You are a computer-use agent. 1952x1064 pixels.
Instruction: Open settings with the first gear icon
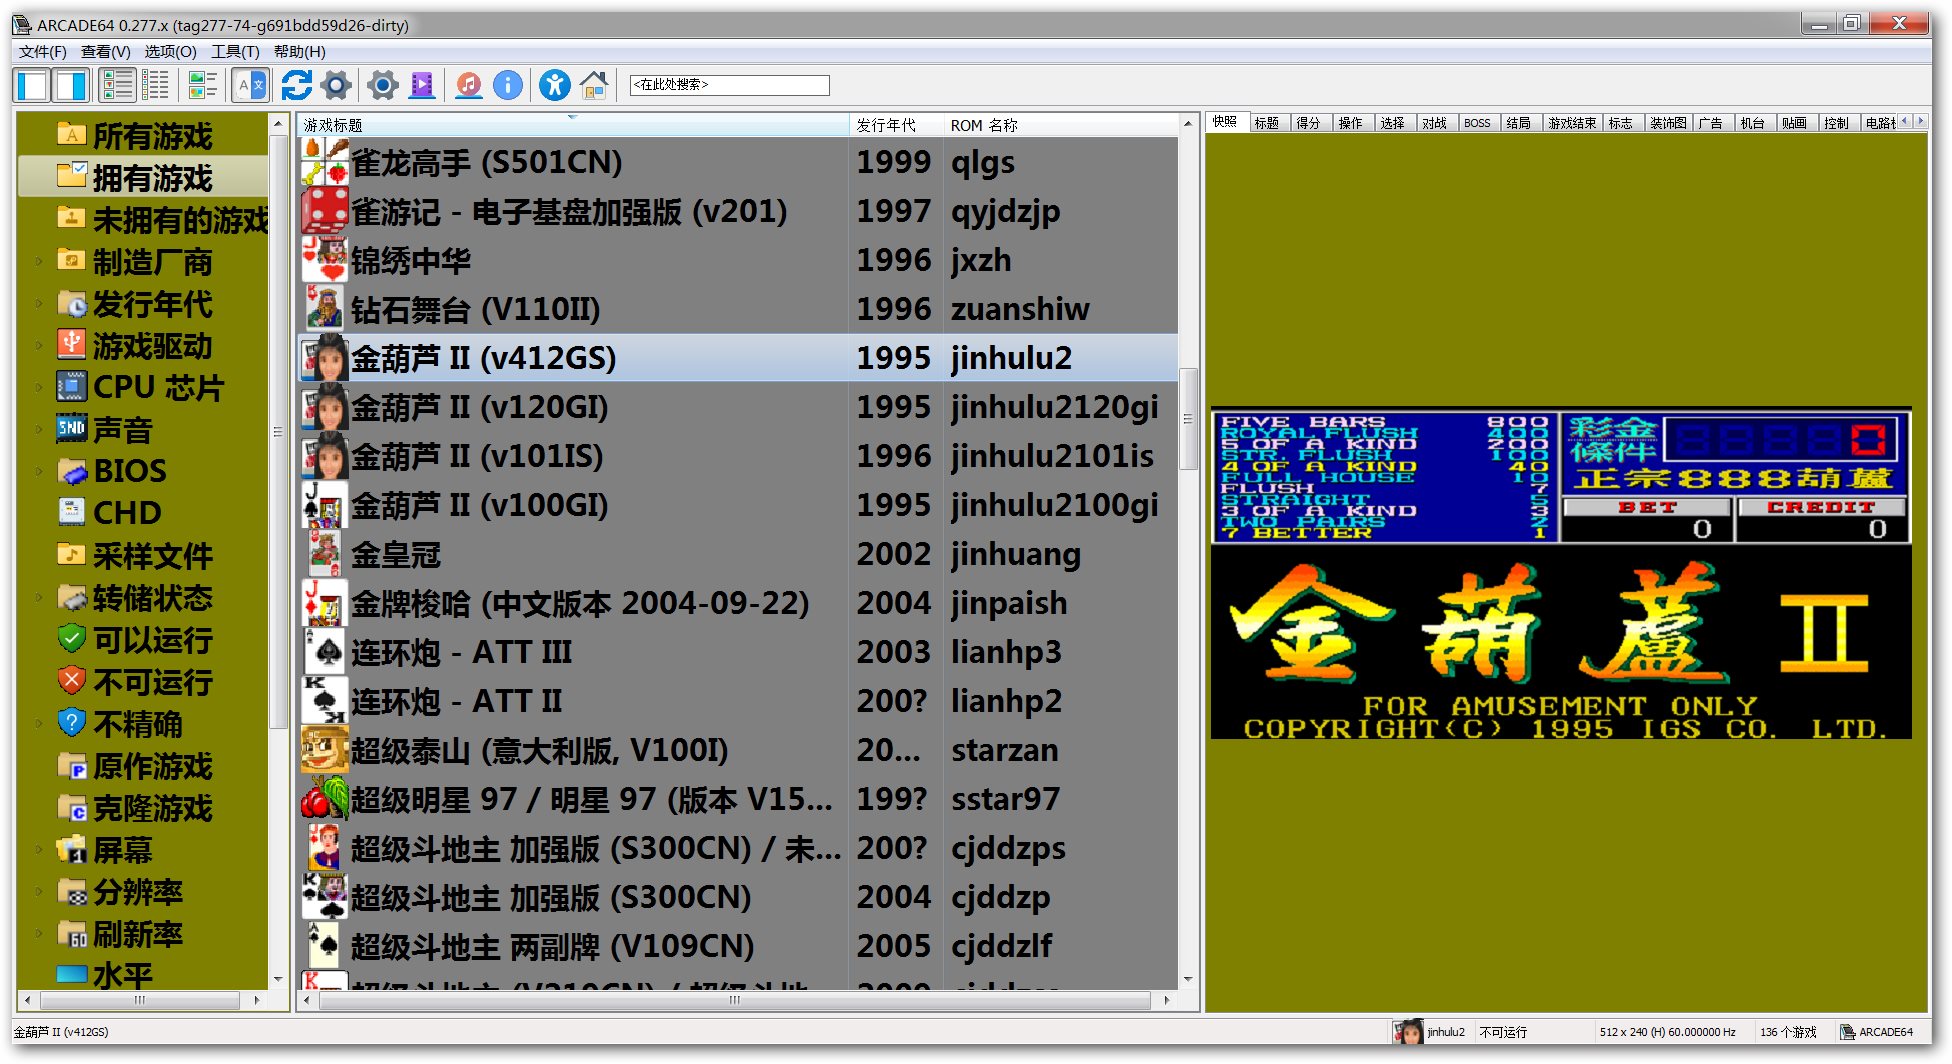(x=336, y=86)
